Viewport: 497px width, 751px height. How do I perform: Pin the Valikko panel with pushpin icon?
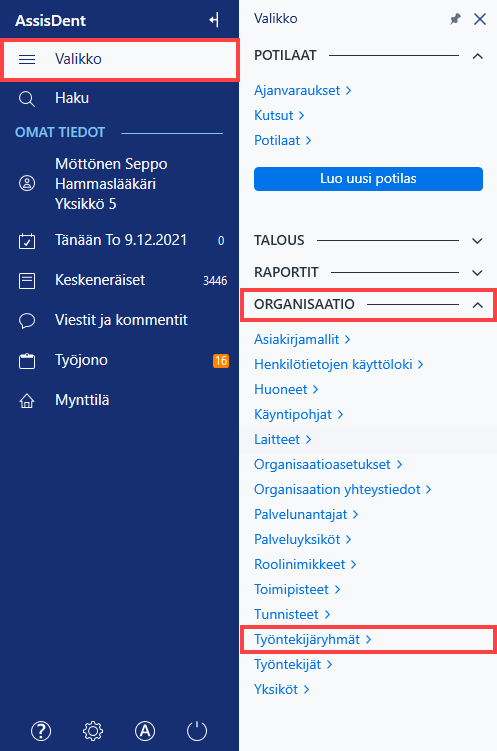455,19
